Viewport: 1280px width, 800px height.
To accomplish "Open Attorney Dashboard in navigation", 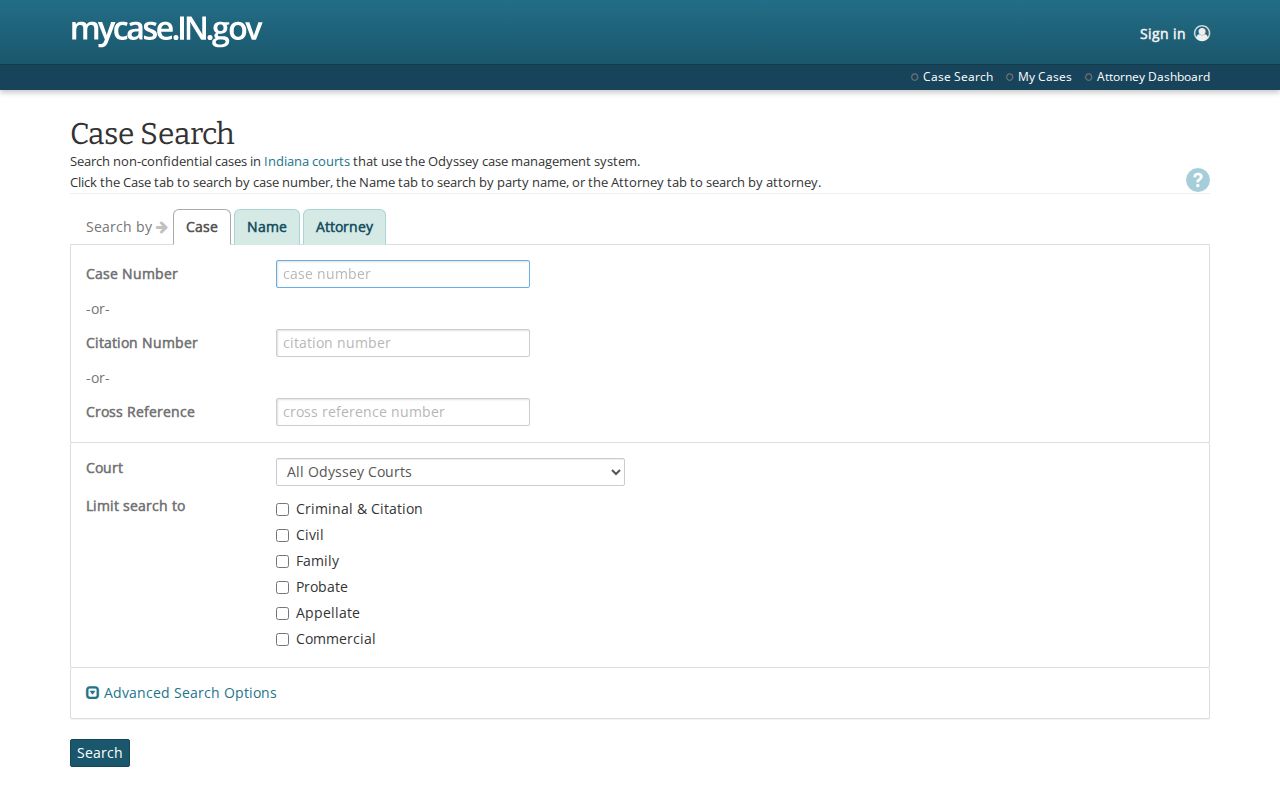I will (1153, 77).
